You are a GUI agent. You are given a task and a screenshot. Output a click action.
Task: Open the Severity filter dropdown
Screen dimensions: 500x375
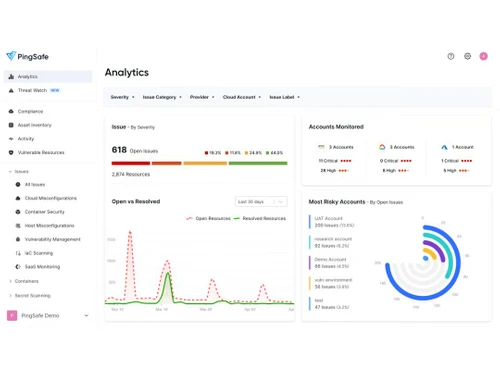pos(122,97)
